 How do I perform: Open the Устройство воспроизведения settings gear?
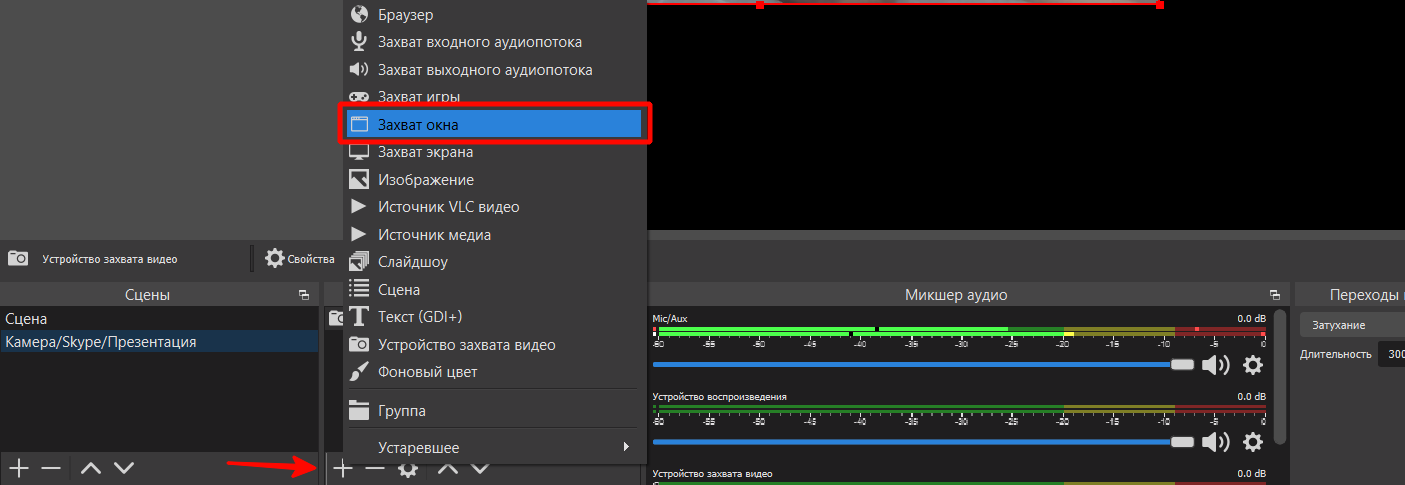click(x=1252, y=442)
